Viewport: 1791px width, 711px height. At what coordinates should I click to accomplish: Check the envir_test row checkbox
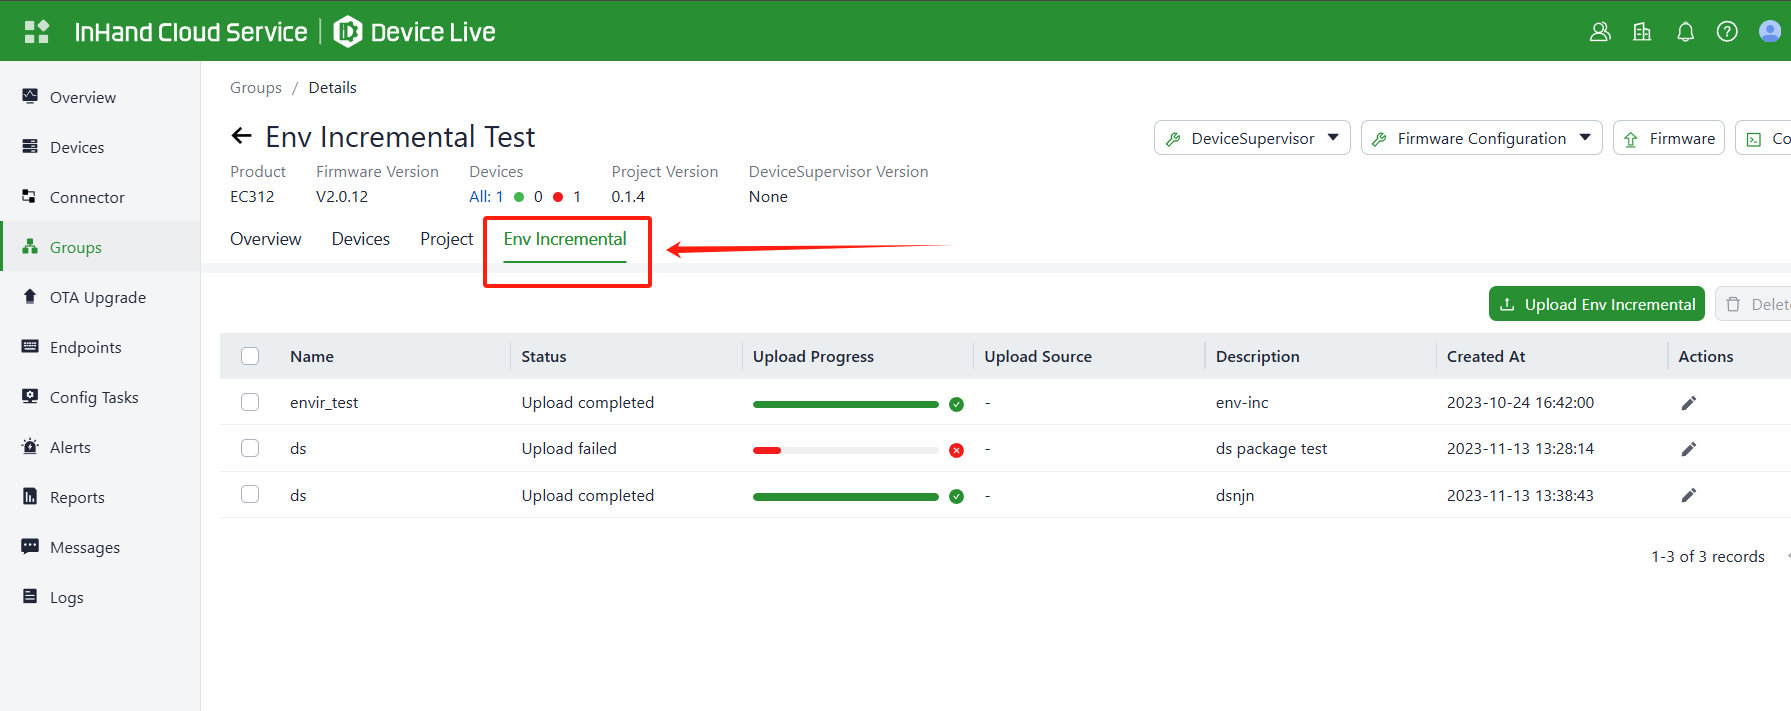250,402
